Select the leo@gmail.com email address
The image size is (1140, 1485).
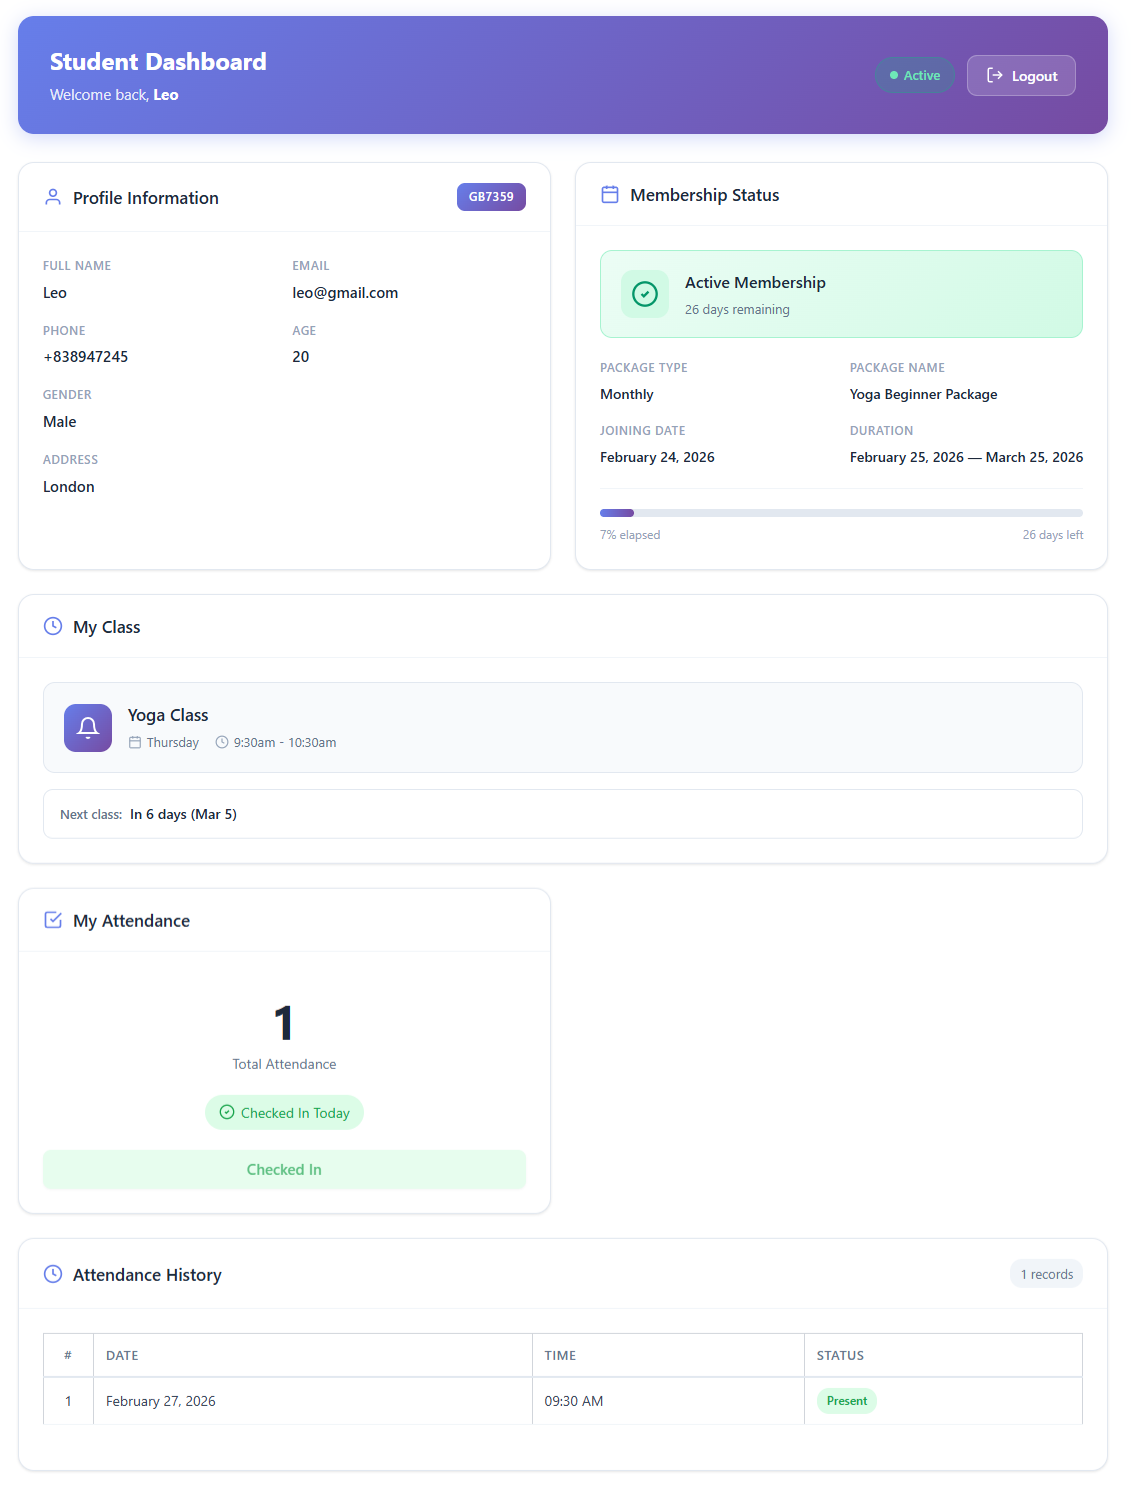click(x=345, y=293)
